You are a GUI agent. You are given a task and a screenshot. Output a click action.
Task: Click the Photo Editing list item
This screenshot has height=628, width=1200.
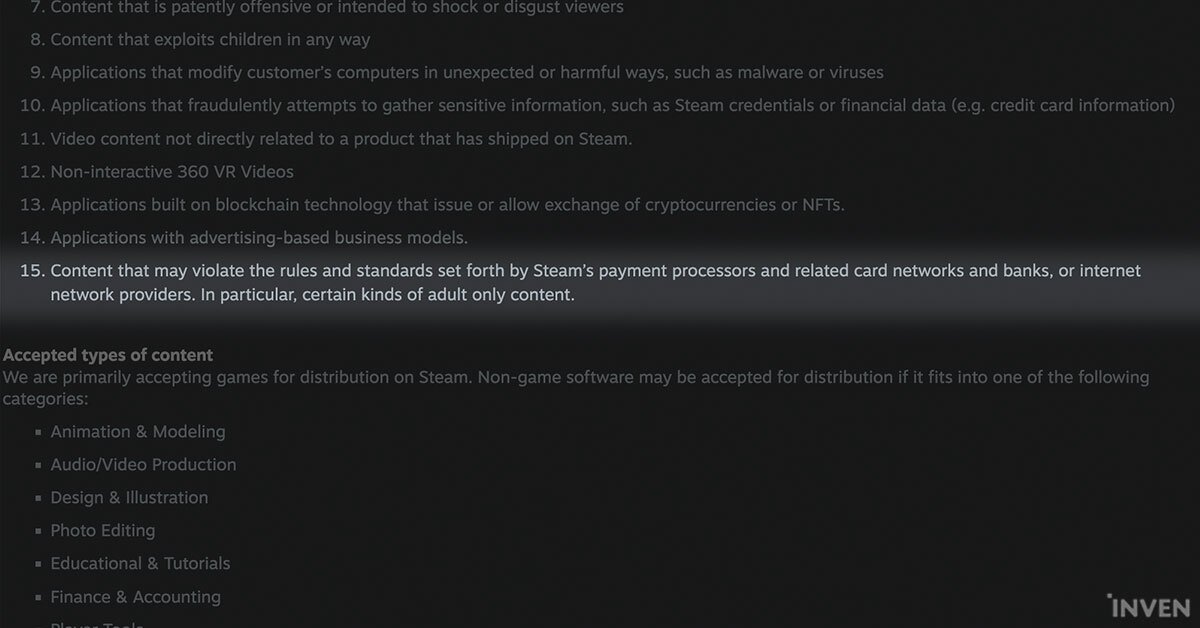pos(103,531)
